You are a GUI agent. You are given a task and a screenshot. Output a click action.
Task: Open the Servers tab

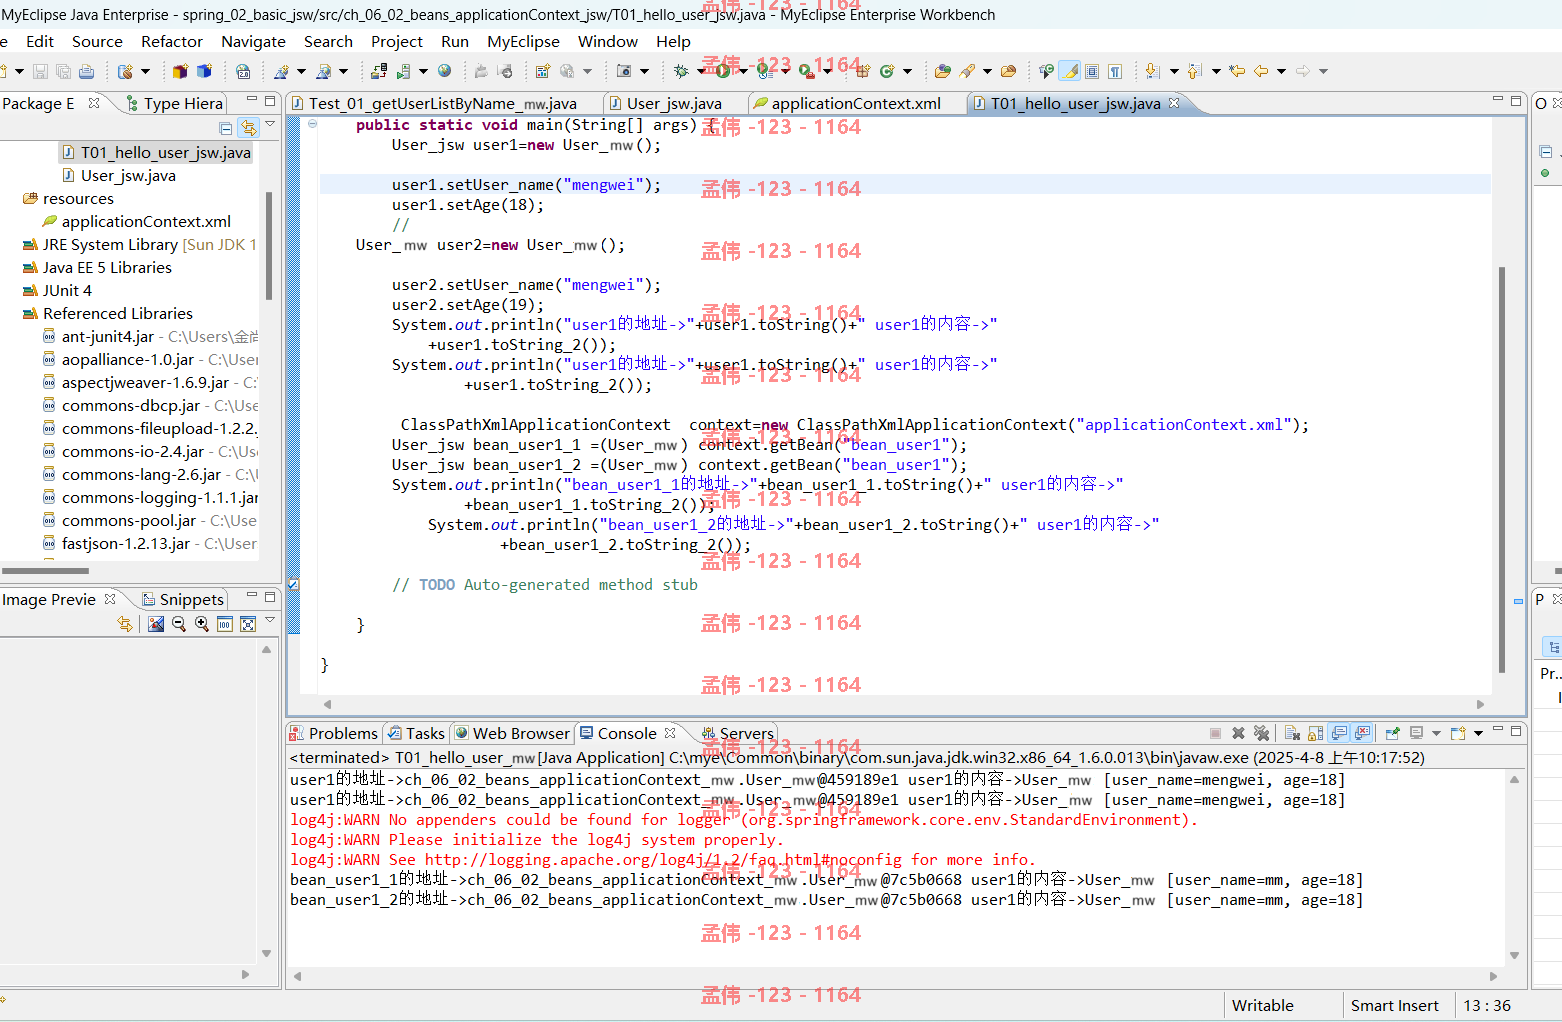coord(738,733)
